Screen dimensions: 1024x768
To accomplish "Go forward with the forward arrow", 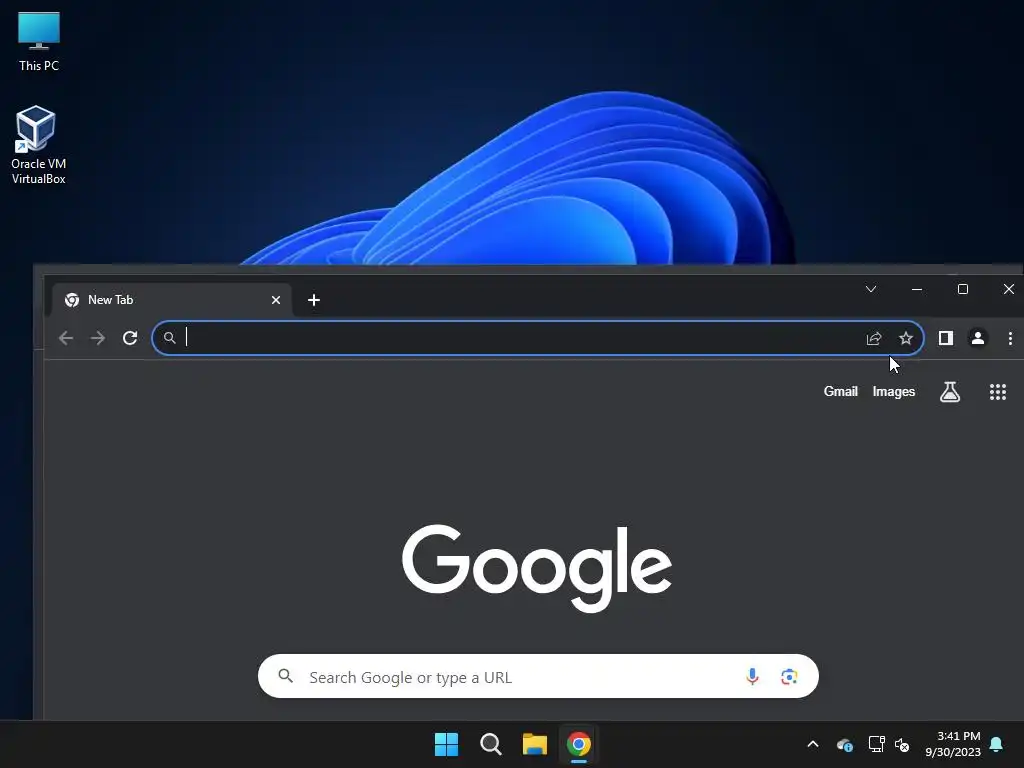I will (x=98, y=338).
